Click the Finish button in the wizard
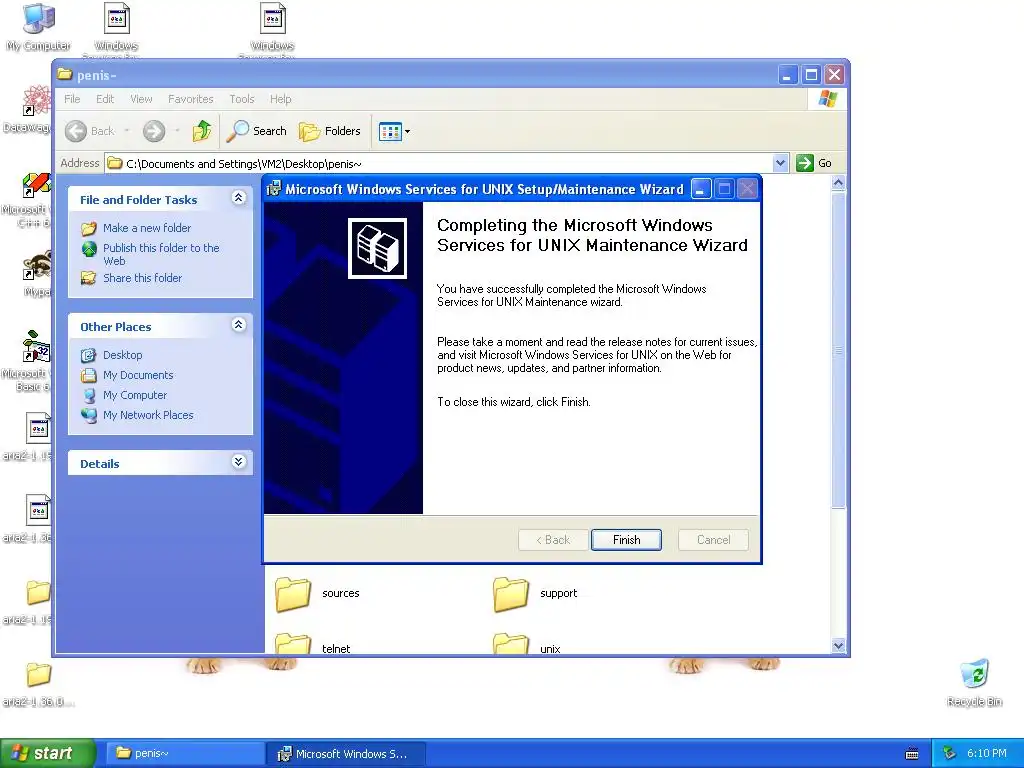The width and height of the screenshot is (1024, 768). click(x=626, y=540)
